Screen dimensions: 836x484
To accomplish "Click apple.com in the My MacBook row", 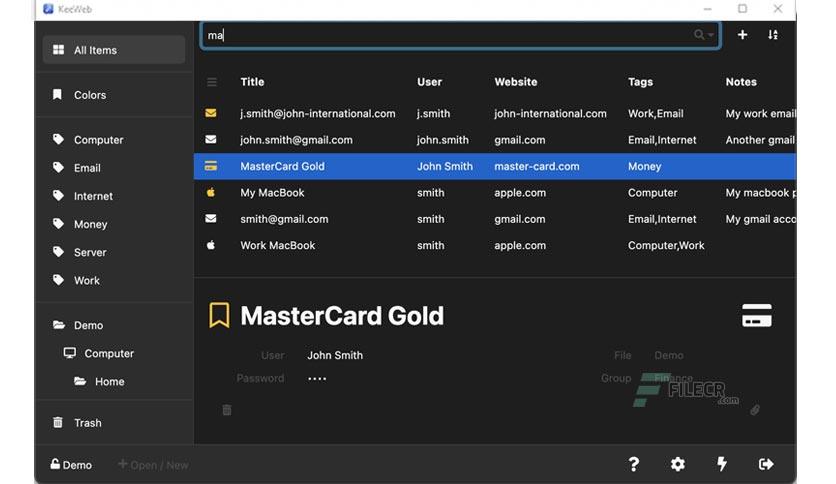I will [x=520, y=192].
